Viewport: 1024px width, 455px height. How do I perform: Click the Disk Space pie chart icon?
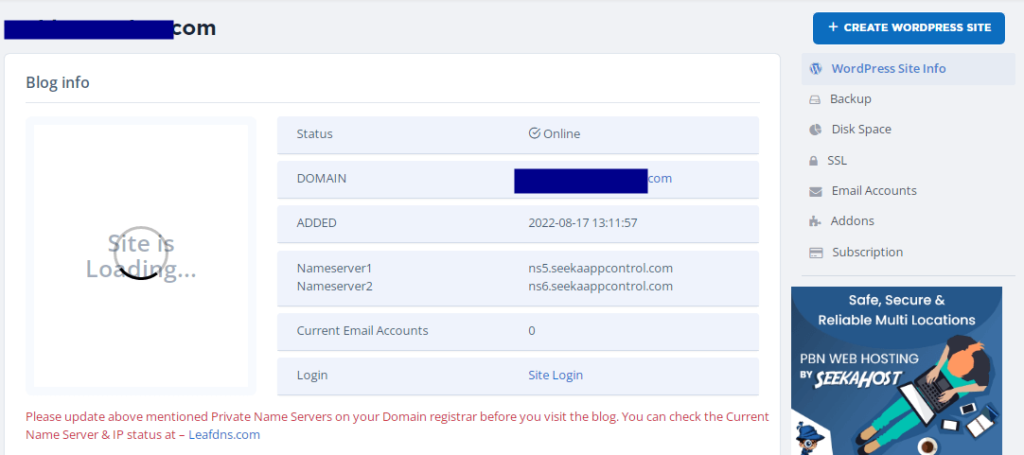click(x=815, y=130)
